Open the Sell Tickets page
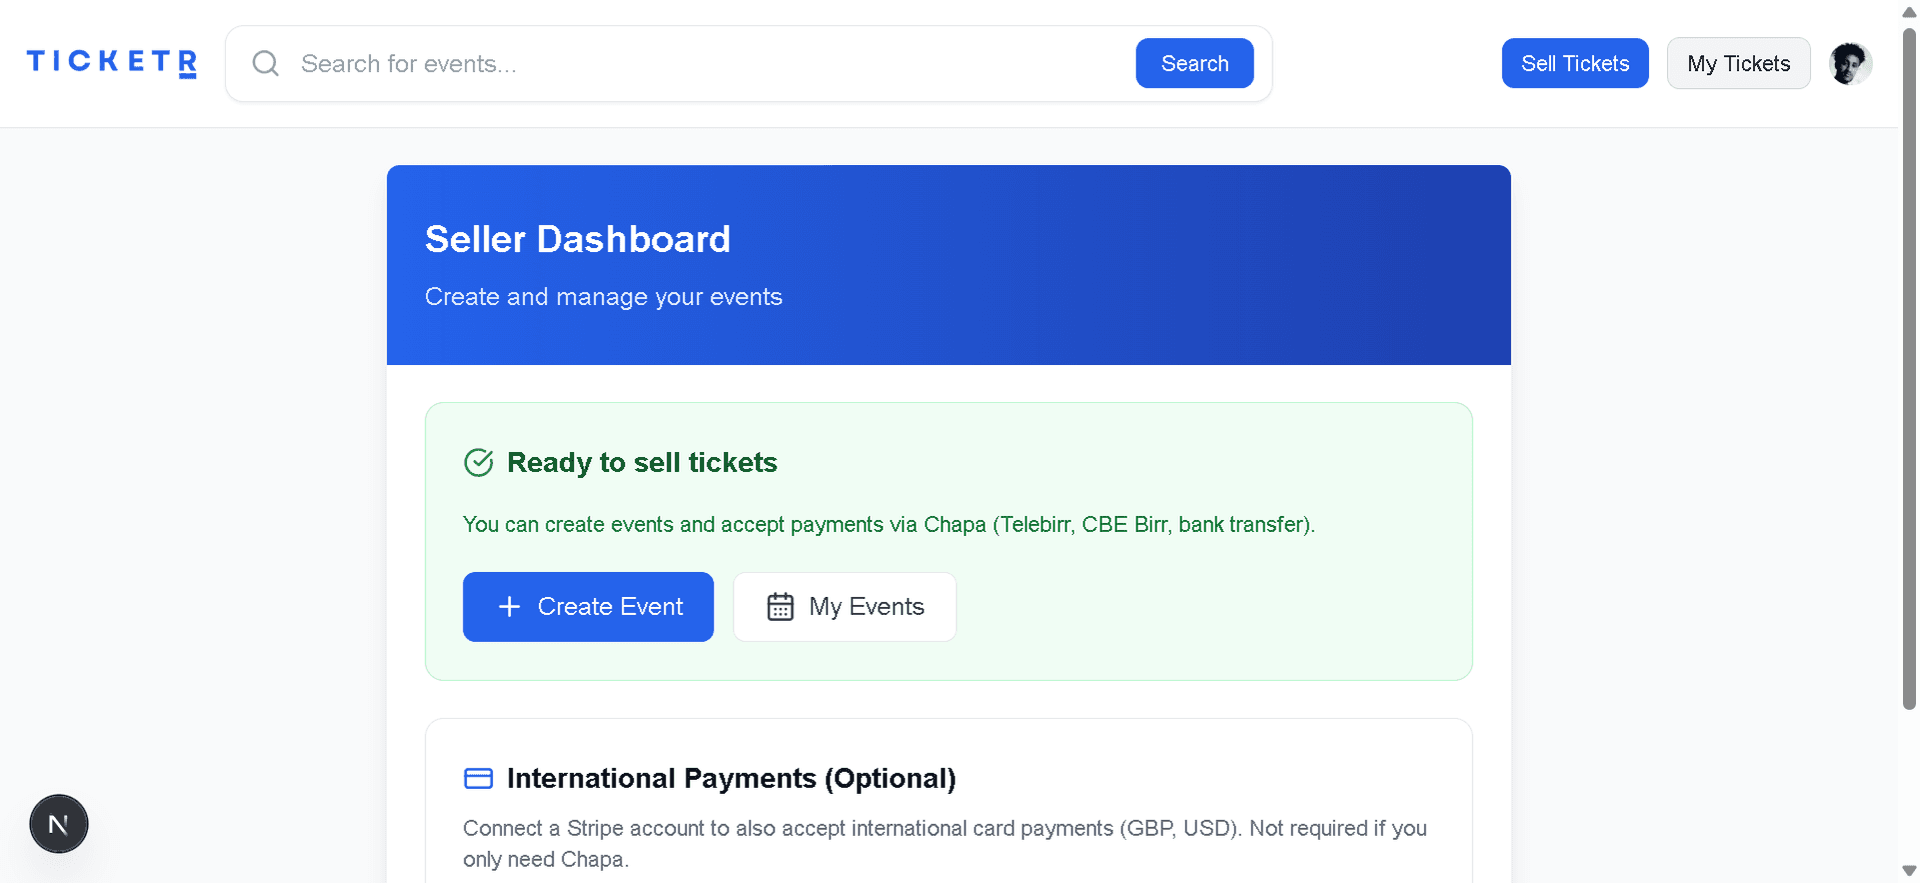This screenshot has width=1920, height=883. [1574, 63]
